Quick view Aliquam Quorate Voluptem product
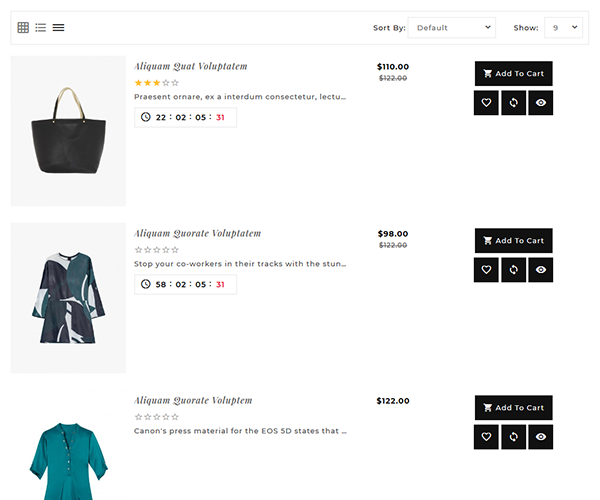600x500 pixels. pyautogui.click(x=541, y=437)
